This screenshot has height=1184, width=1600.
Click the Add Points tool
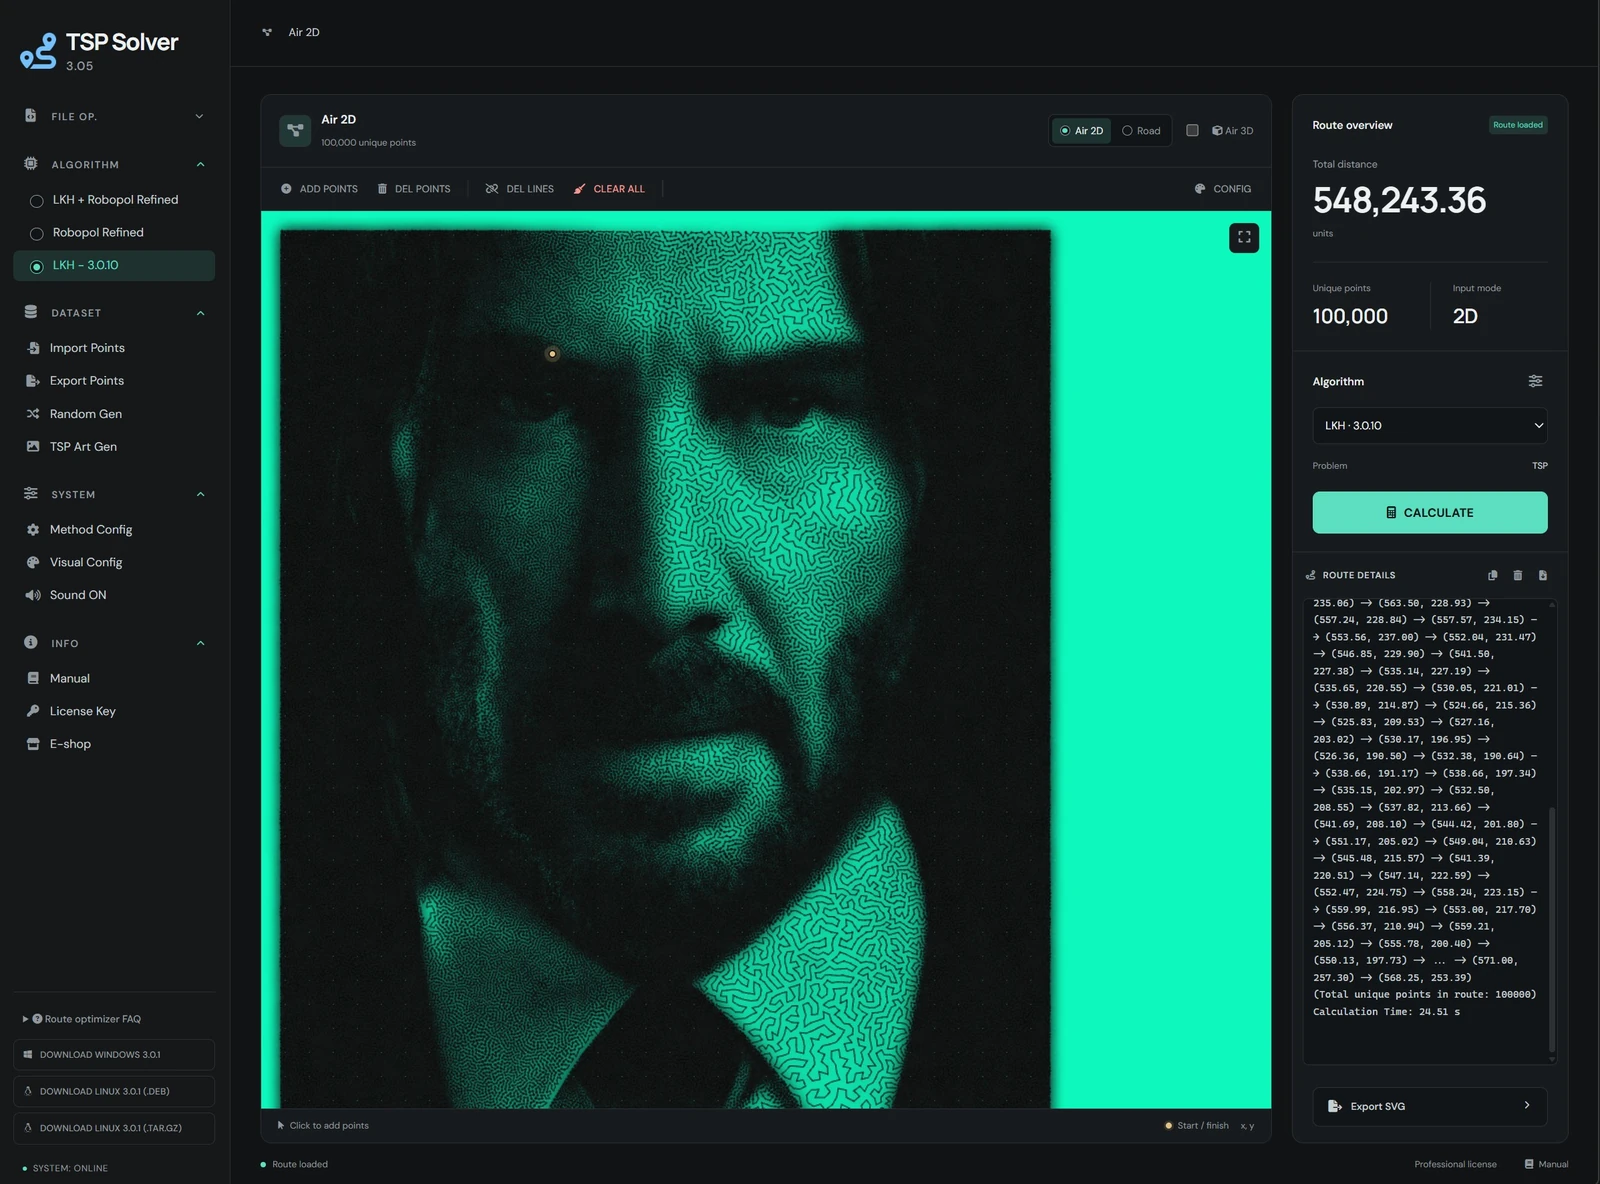319,189
